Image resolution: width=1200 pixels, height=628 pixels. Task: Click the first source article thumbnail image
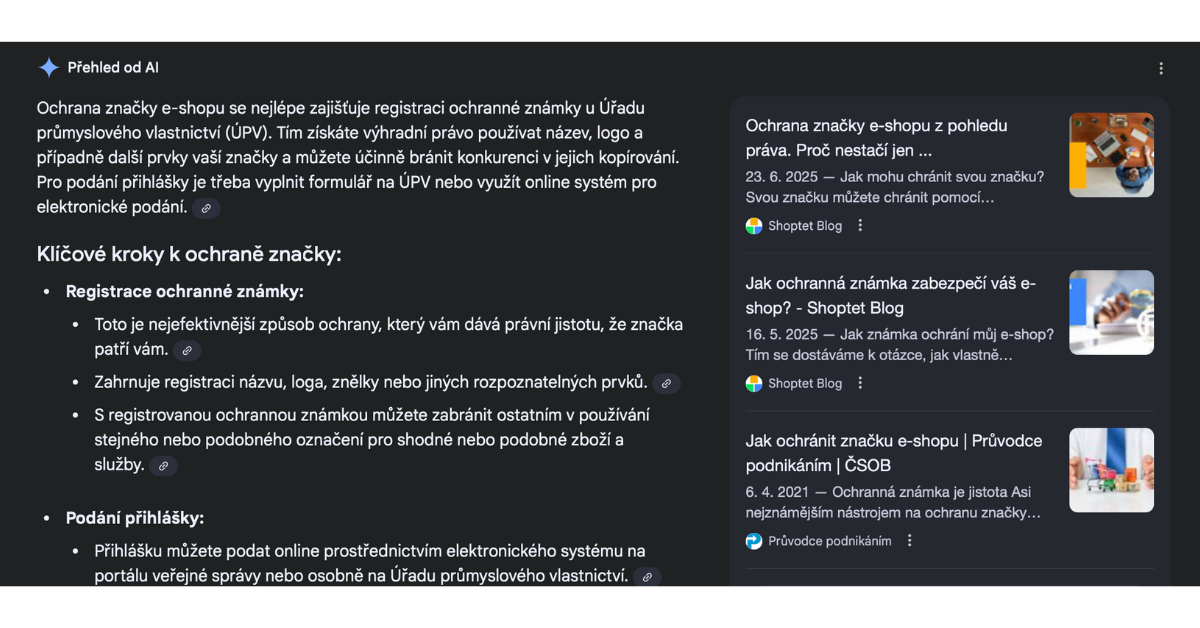coord(1111,155)
